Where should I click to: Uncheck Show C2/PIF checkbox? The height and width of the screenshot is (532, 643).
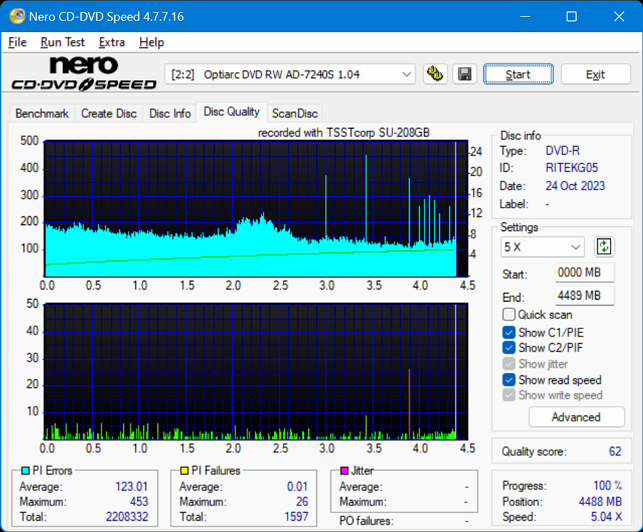(x=508, y=348)
